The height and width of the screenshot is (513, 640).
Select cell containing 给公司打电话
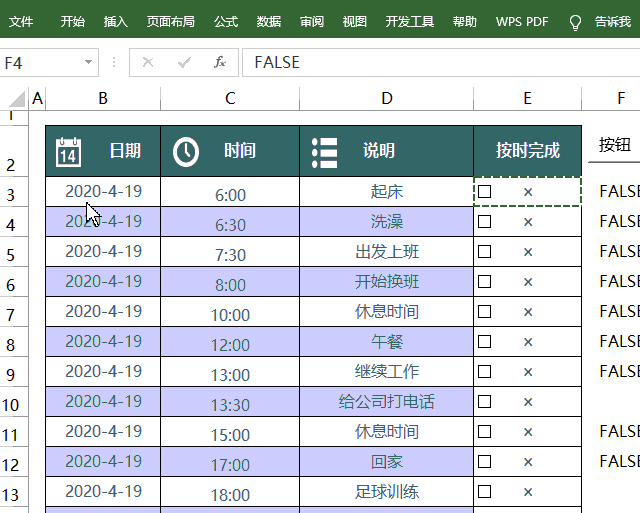click(387, 402)
